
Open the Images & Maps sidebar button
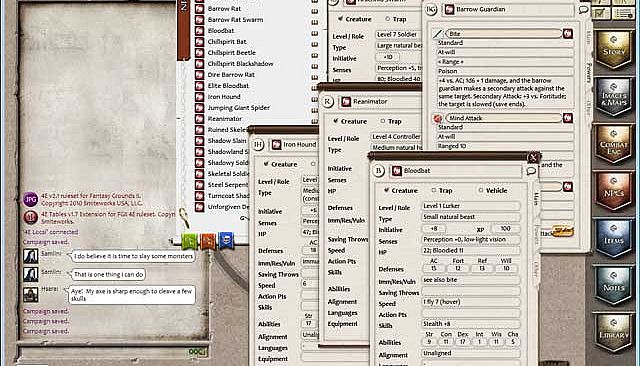coord(613,97)
